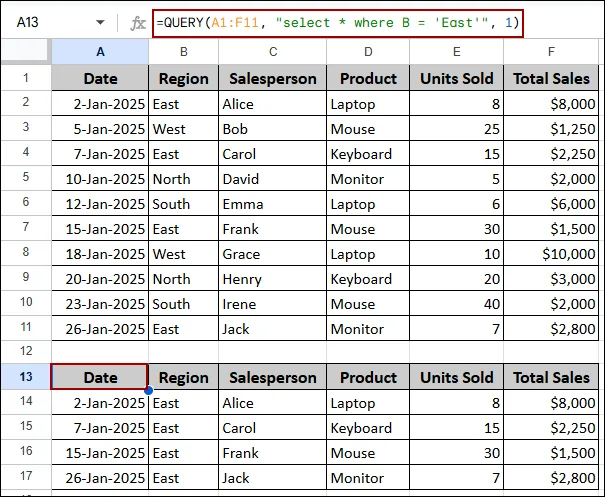This screenshot has height=497, width=605.
Task: Click Total Sales header in row 1
Action: coord(551,78)
